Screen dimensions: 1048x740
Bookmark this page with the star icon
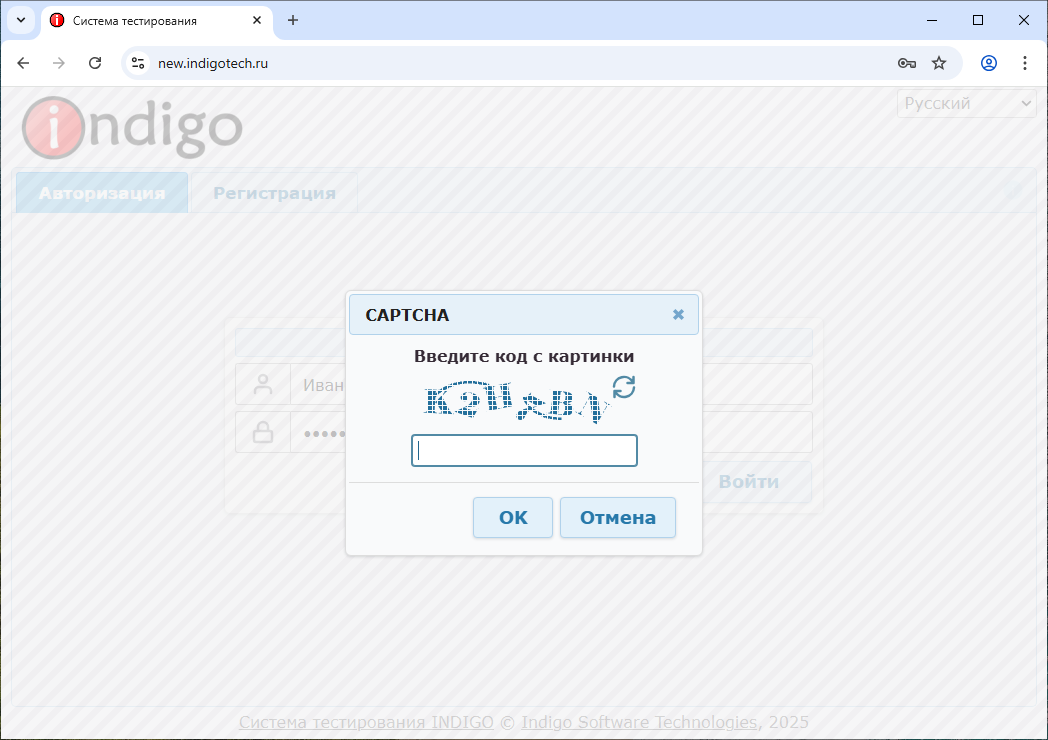pyautogui.click(x=939, y=63)
